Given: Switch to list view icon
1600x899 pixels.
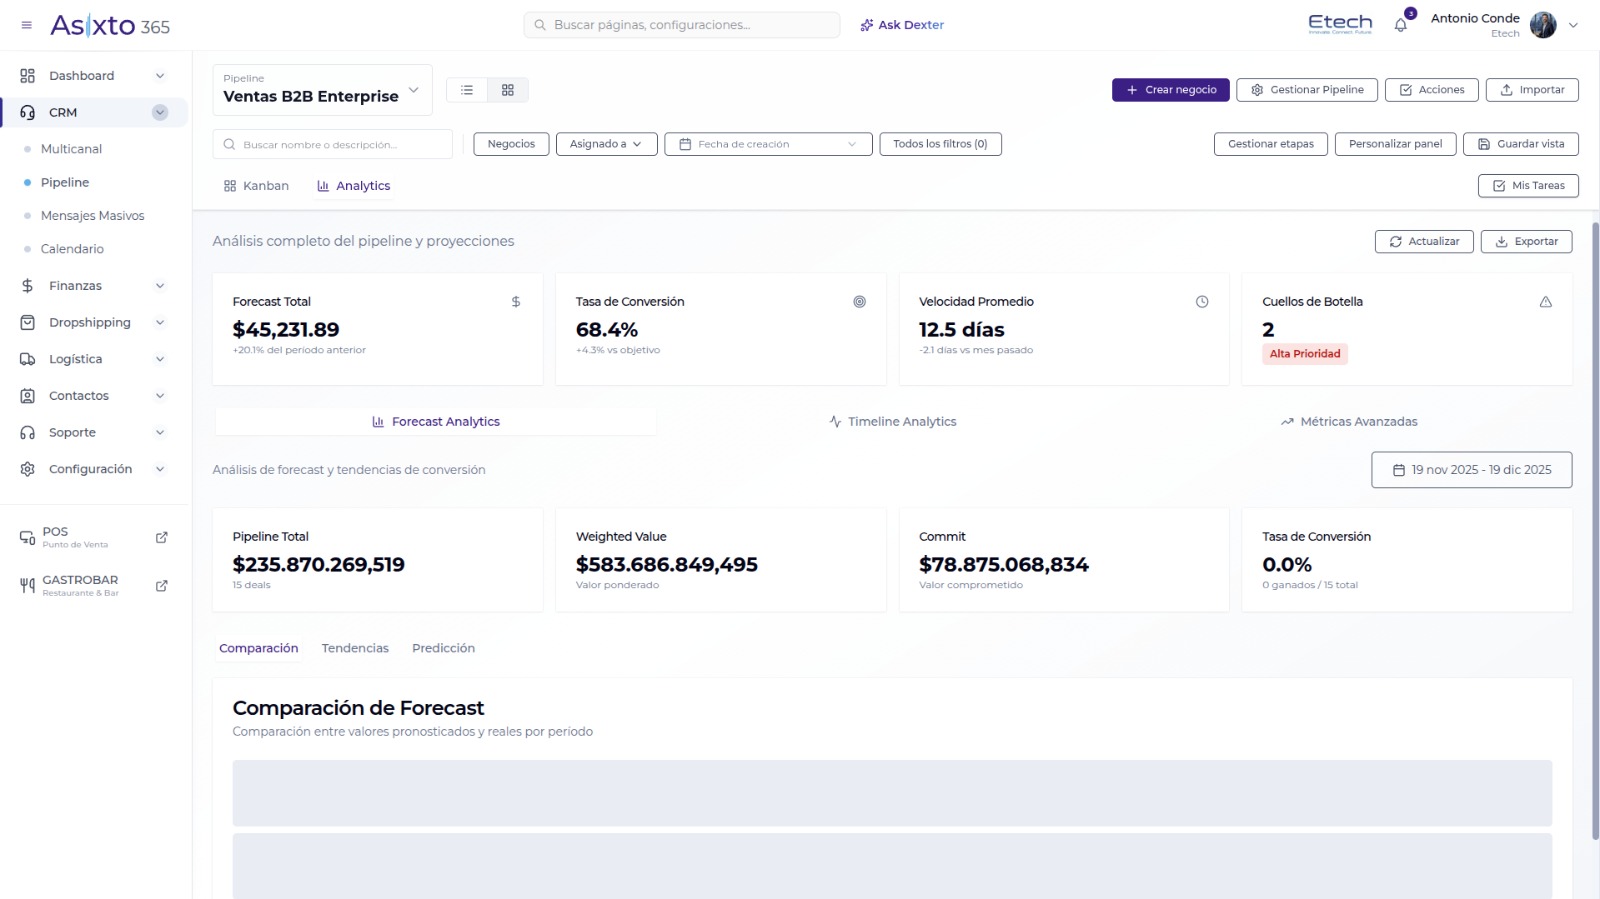Looking at the screenshot, I should tap(467, 90).
